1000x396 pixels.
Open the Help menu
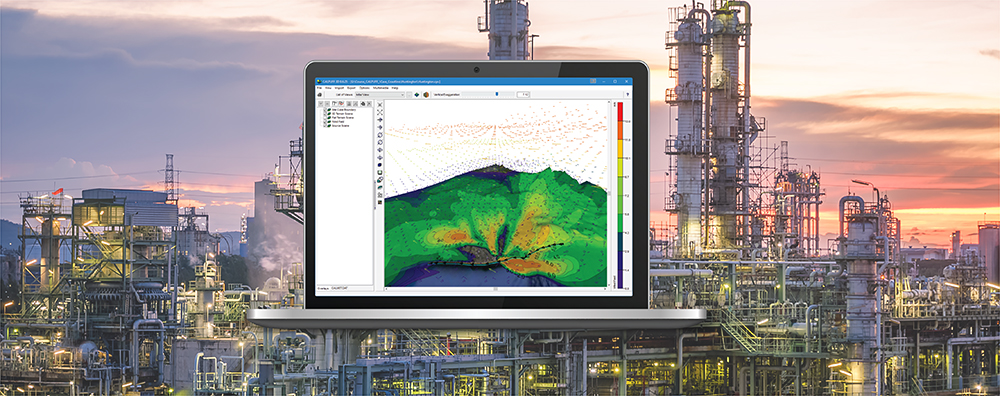click(x=395, y=88)
